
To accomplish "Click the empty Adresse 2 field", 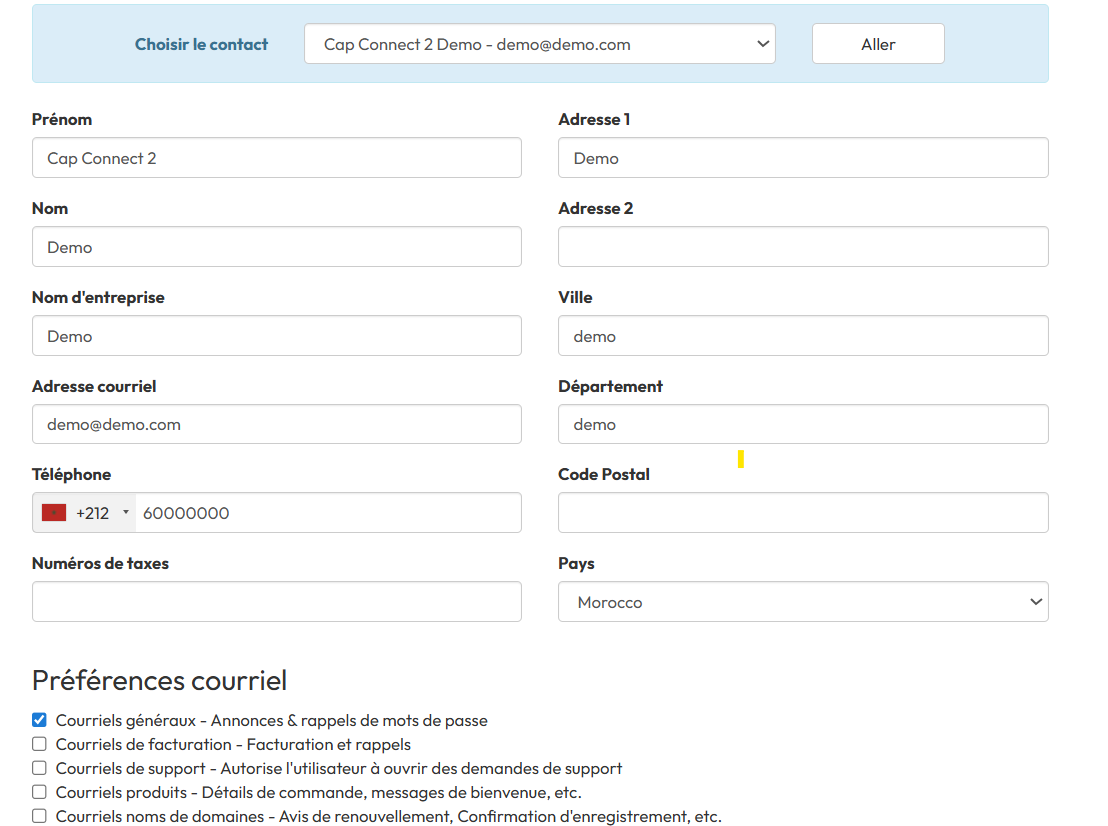I will tap(802, 246).
